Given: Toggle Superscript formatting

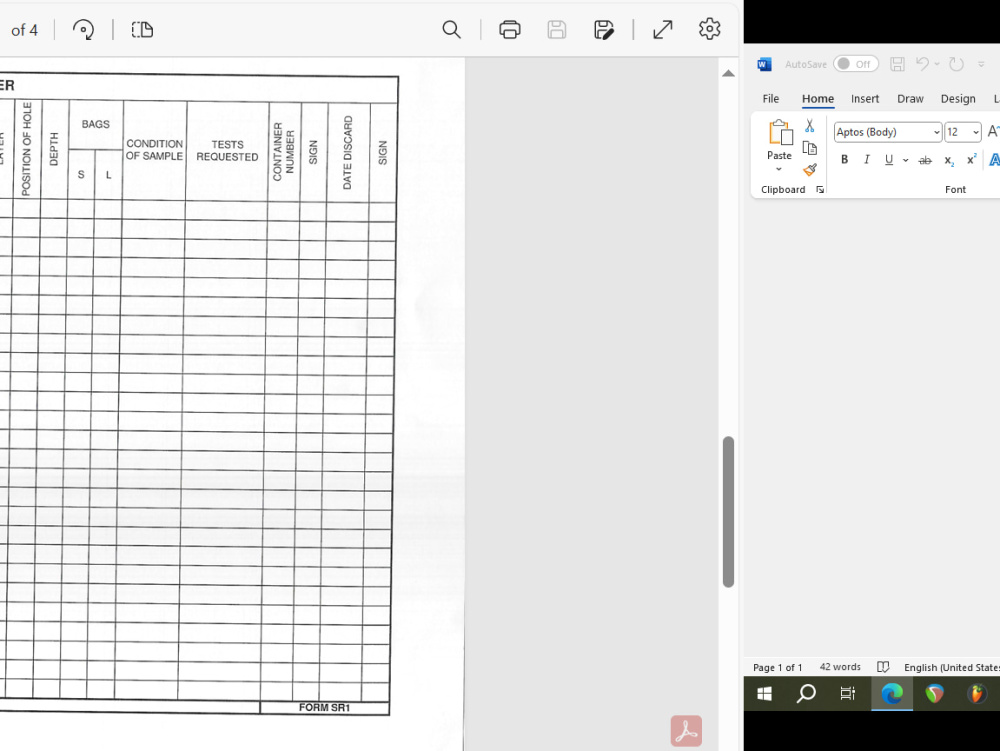Looking at the screenshot, I should click(971, 160).
